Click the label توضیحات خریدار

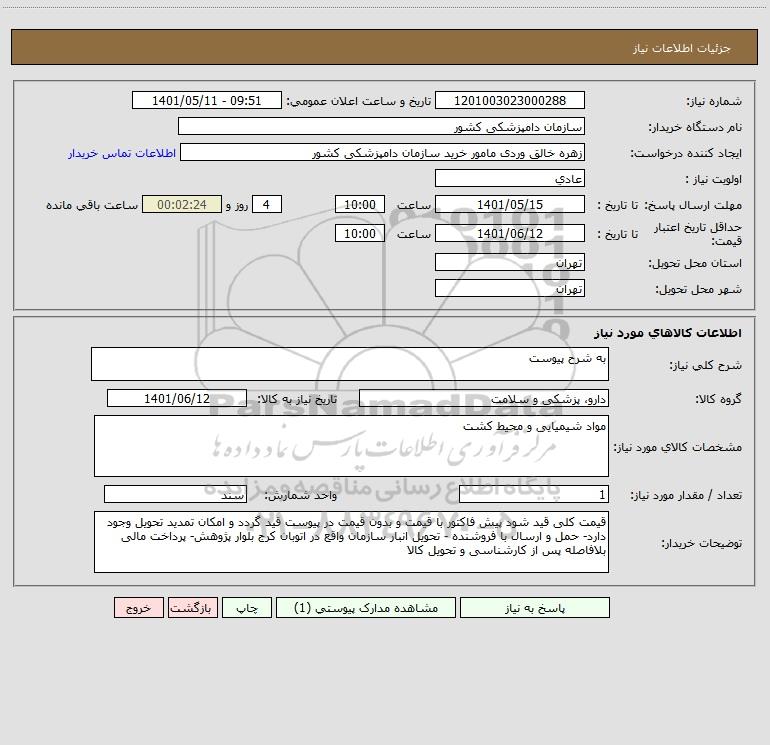702,544
